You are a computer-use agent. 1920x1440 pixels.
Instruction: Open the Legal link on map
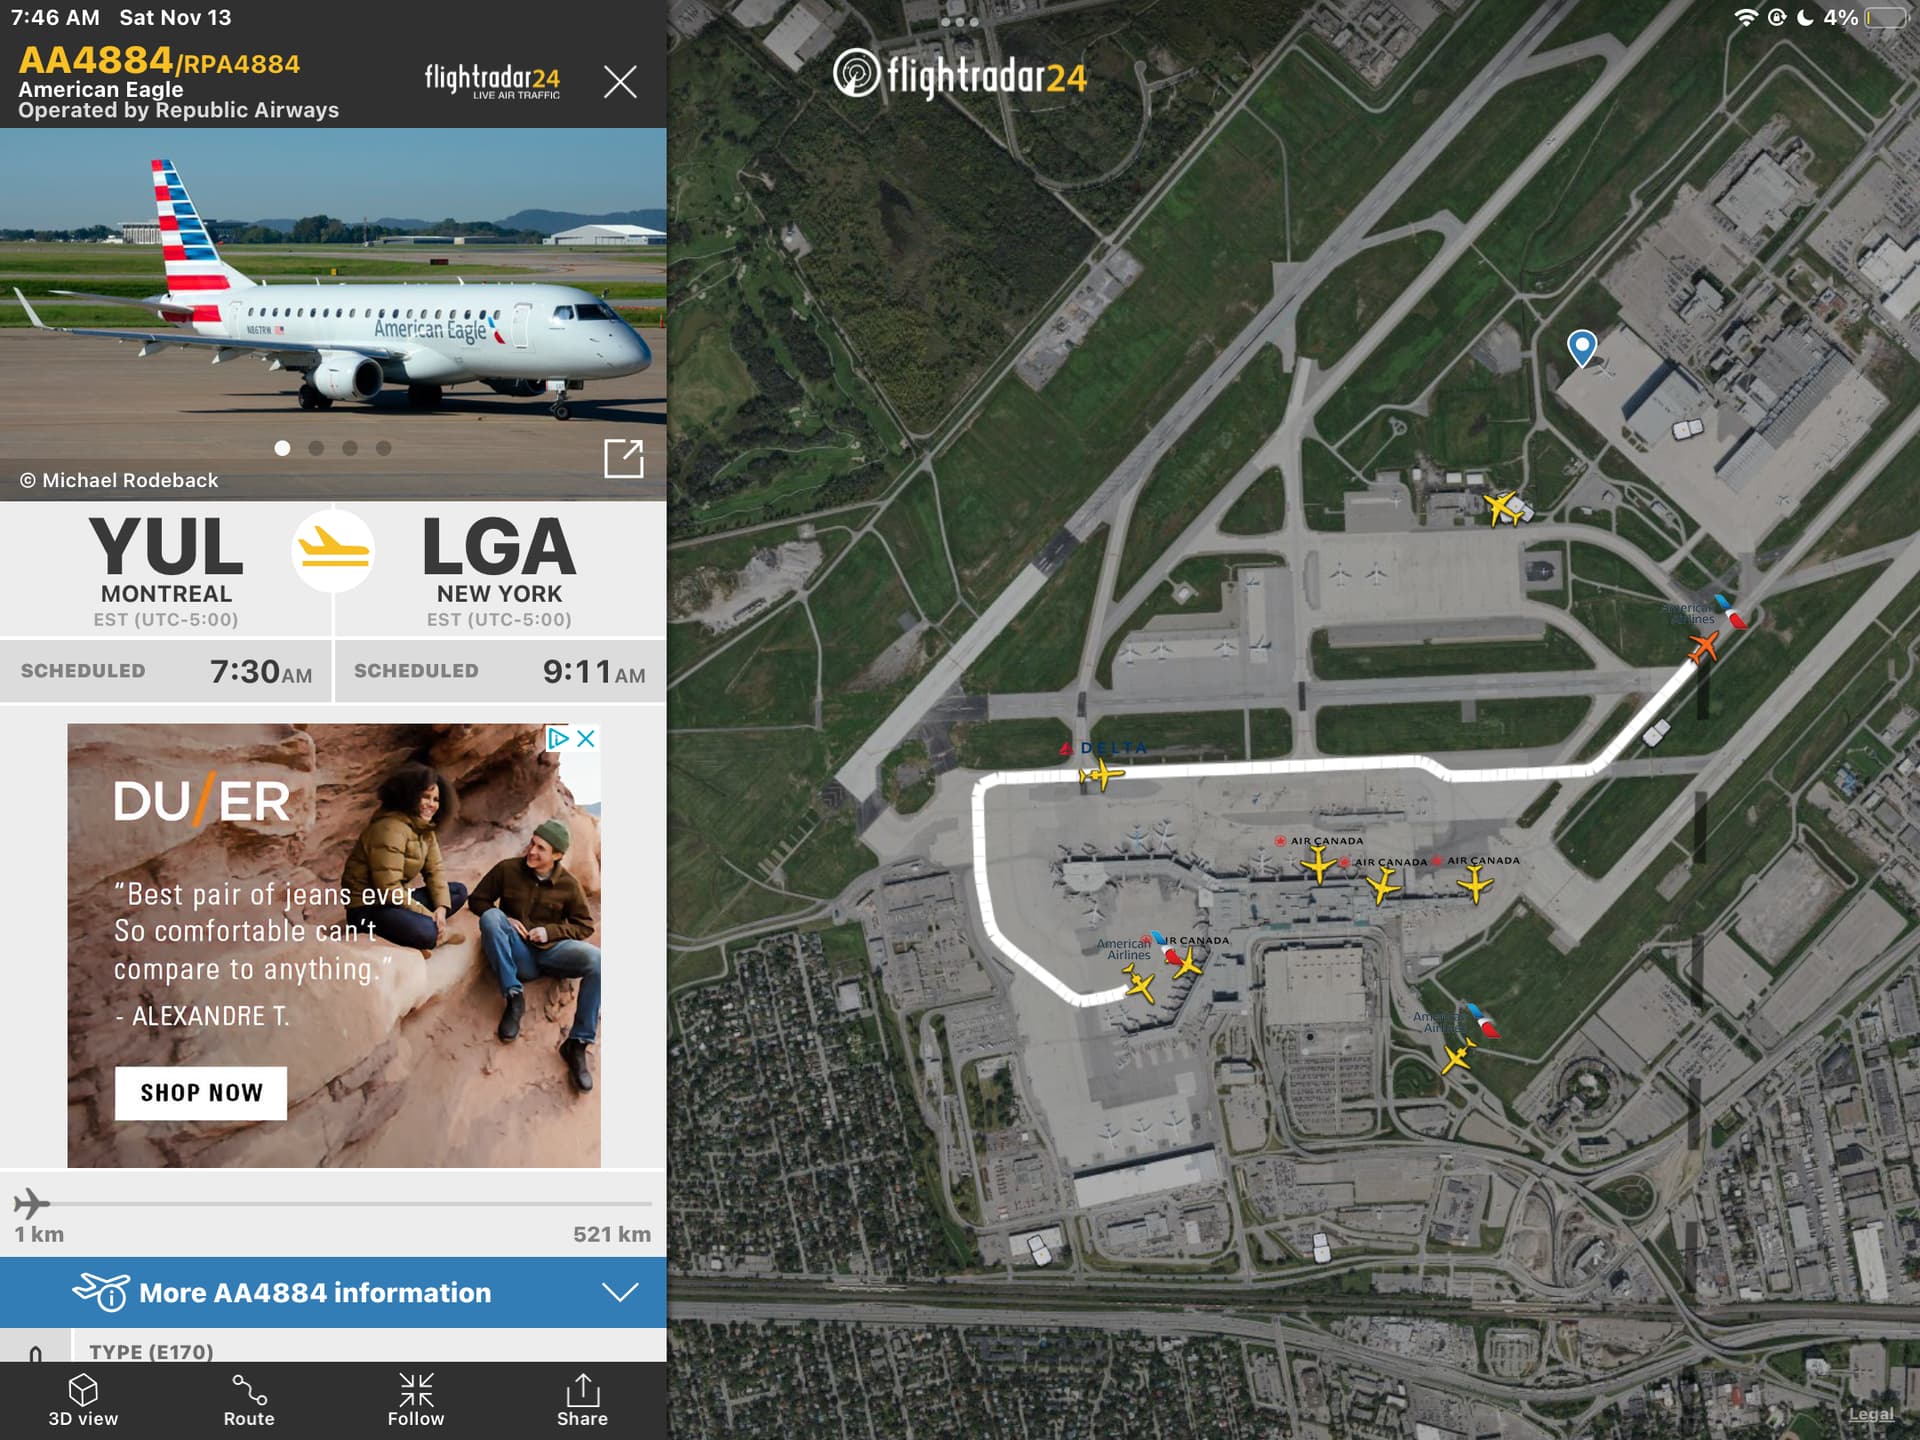tap(1871, 1414)
